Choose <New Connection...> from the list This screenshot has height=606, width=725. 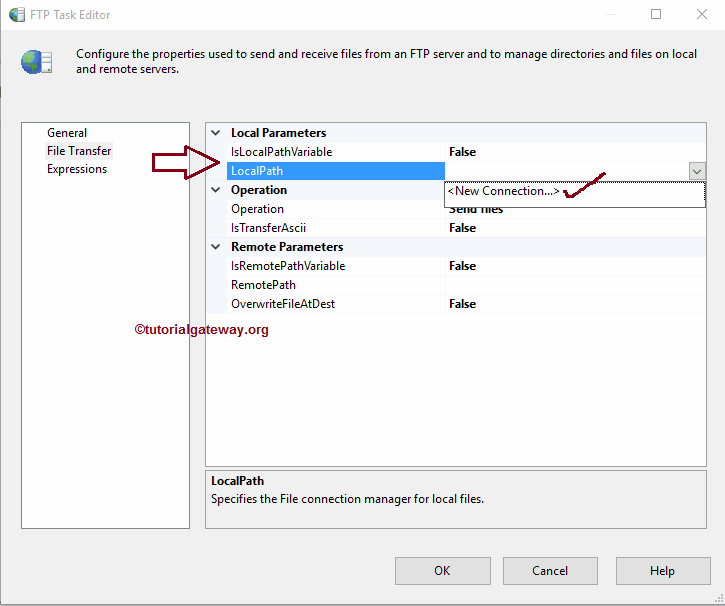(x=504, y=191)
